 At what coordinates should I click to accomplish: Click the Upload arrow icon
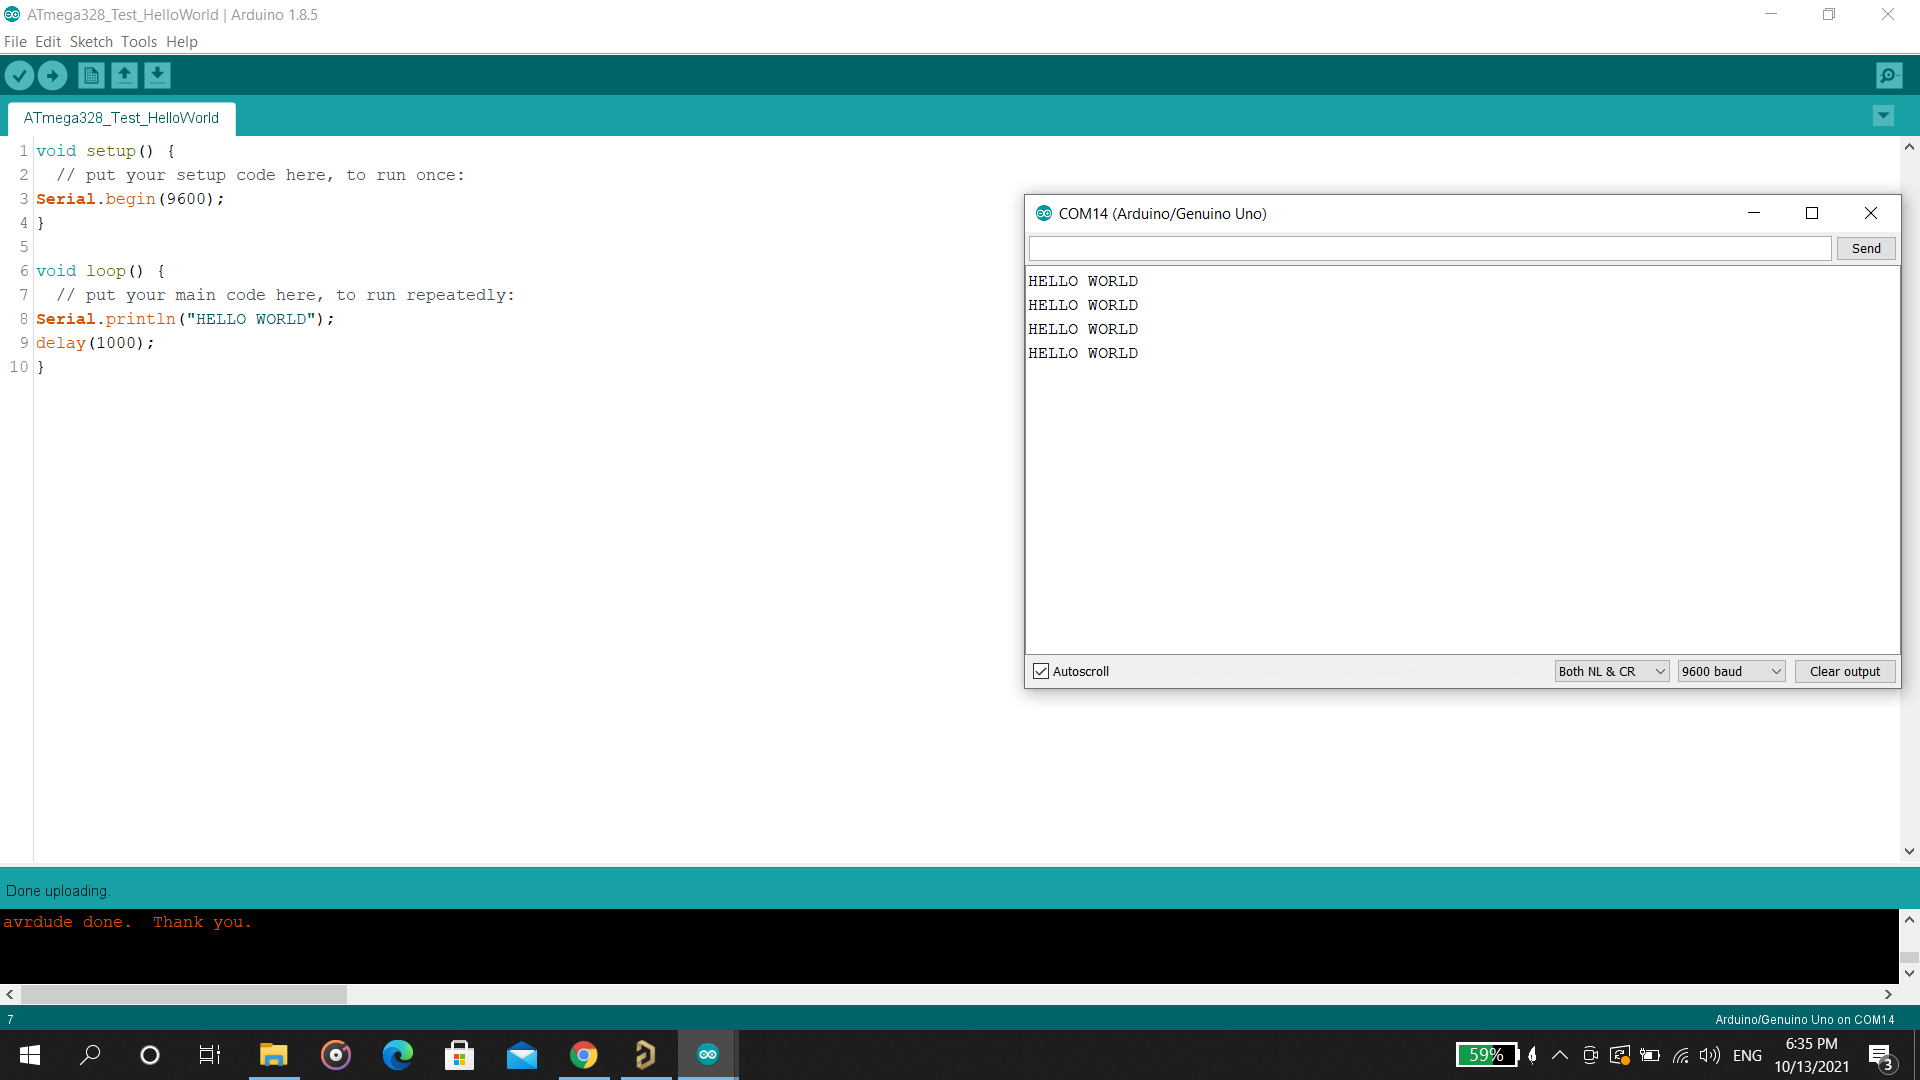52,75
